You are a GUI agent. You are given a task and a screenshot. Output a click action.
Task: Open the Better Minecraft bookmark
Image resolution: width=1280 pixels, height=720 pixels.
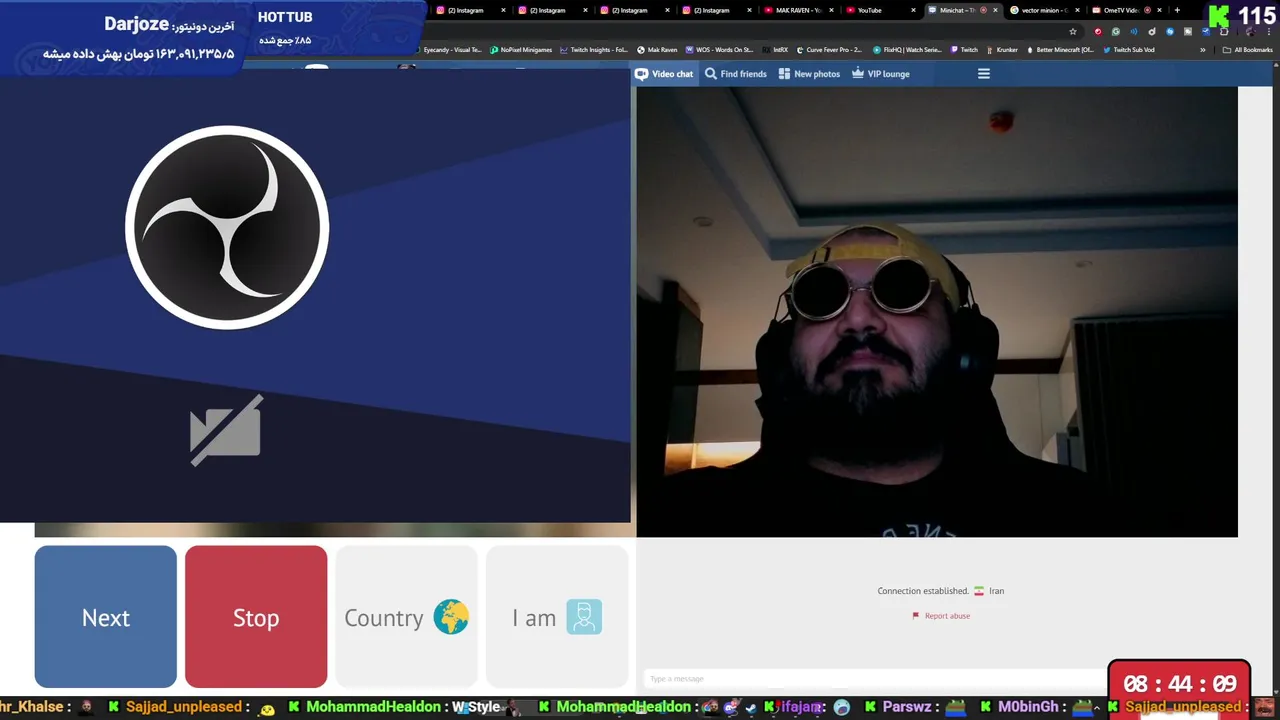tap(1060, 49)
